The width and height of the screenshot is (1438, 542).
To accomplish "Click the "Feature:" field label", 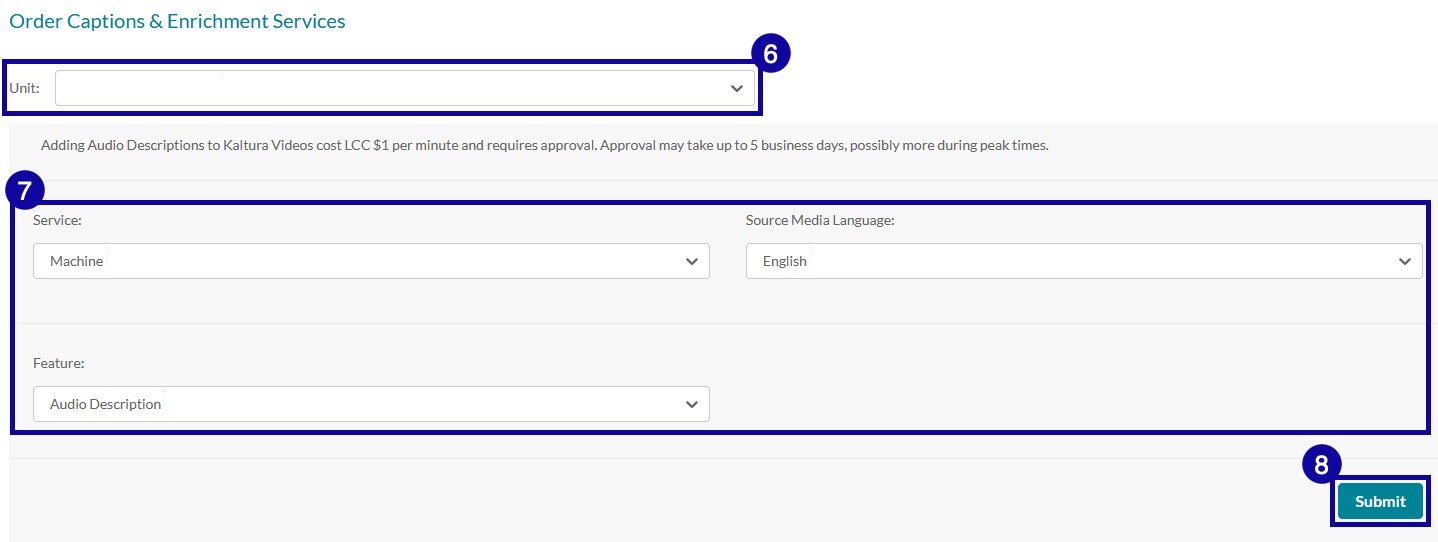I will 58,363.
